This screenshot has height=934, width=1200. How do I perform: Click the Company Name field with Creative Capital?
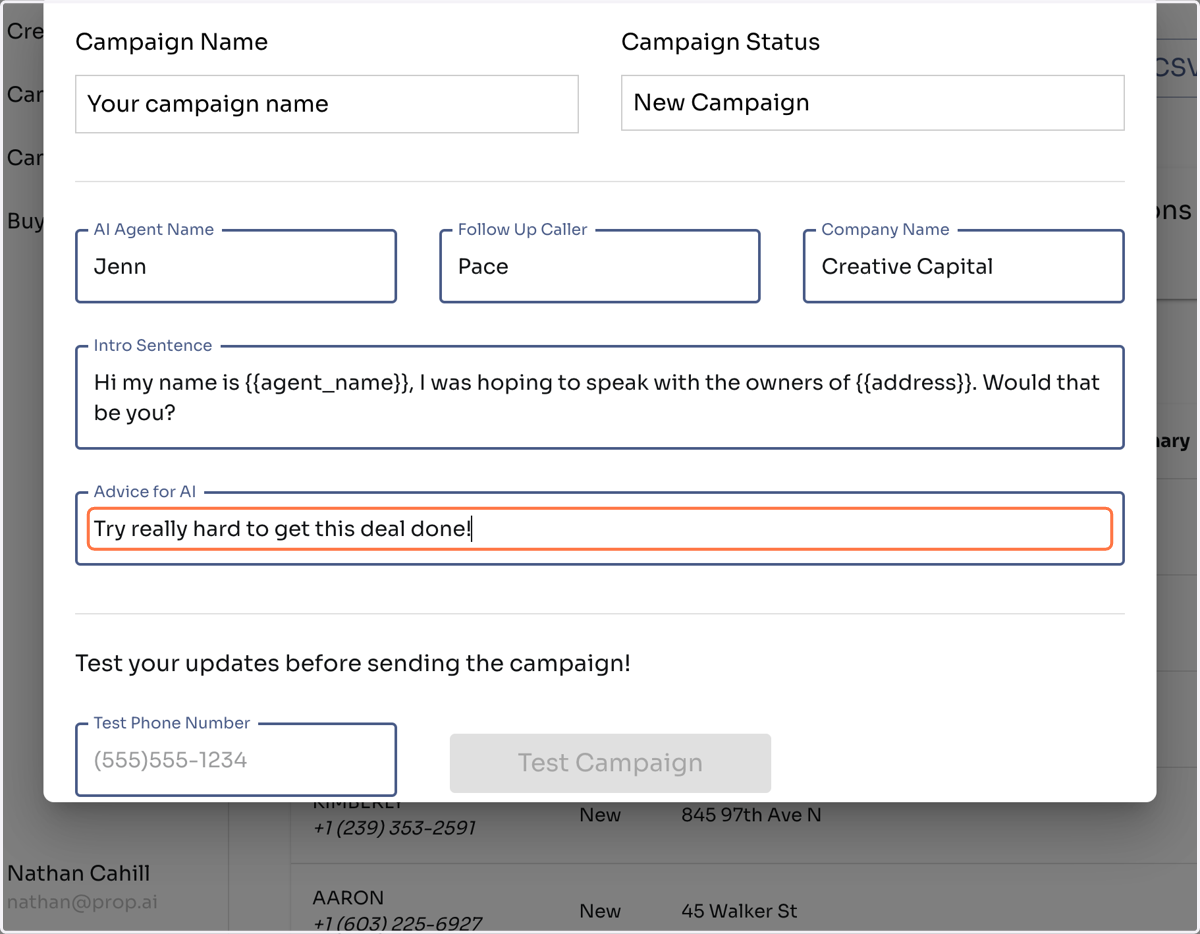(x=964, y=266)
